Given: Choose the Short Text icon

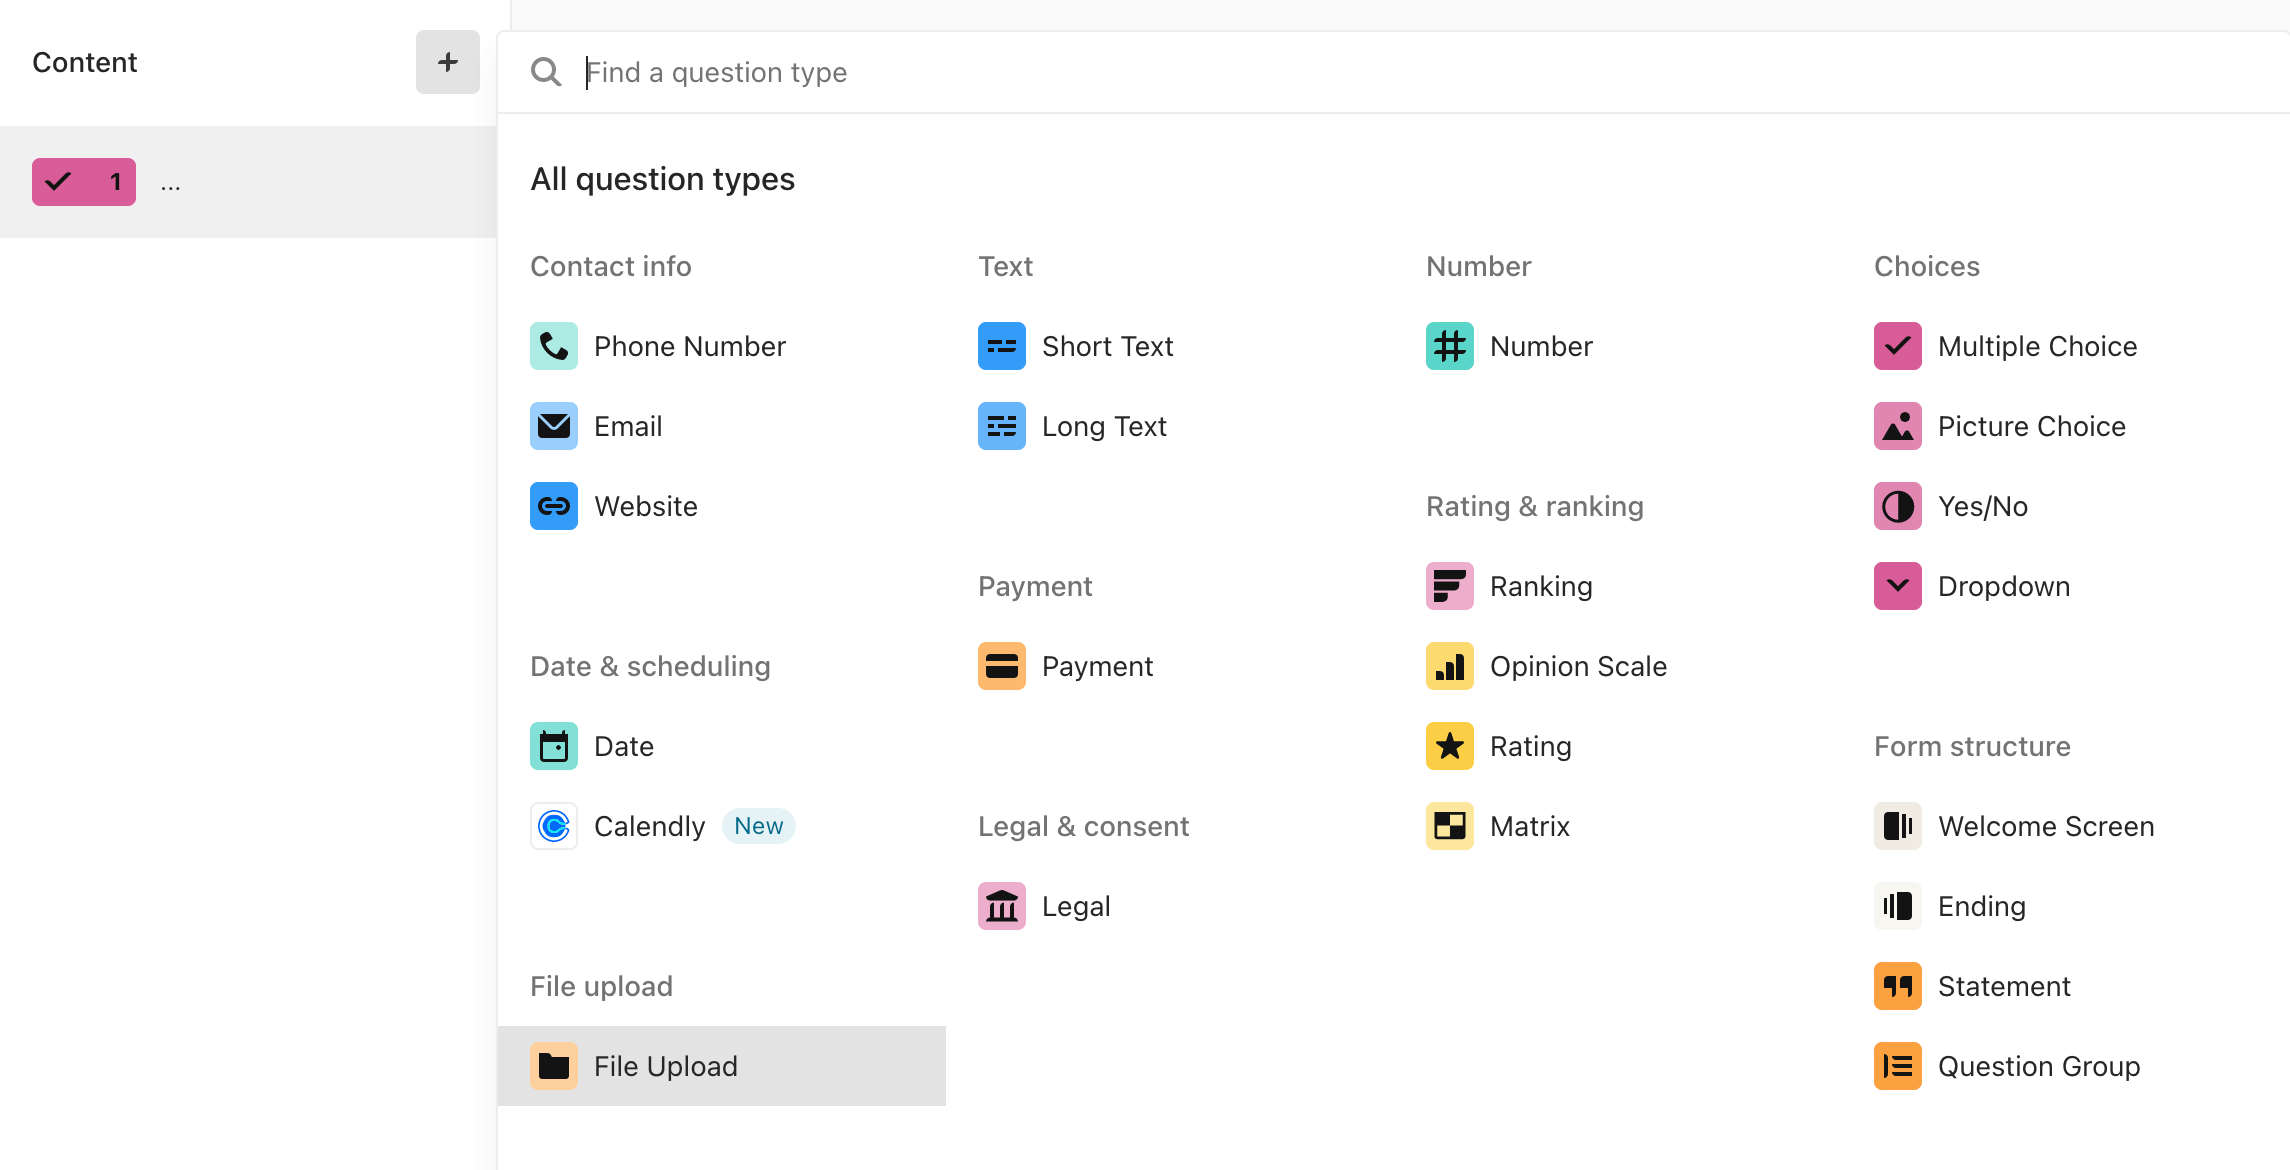Looking at the screenshot, I should pos(1002,346).
